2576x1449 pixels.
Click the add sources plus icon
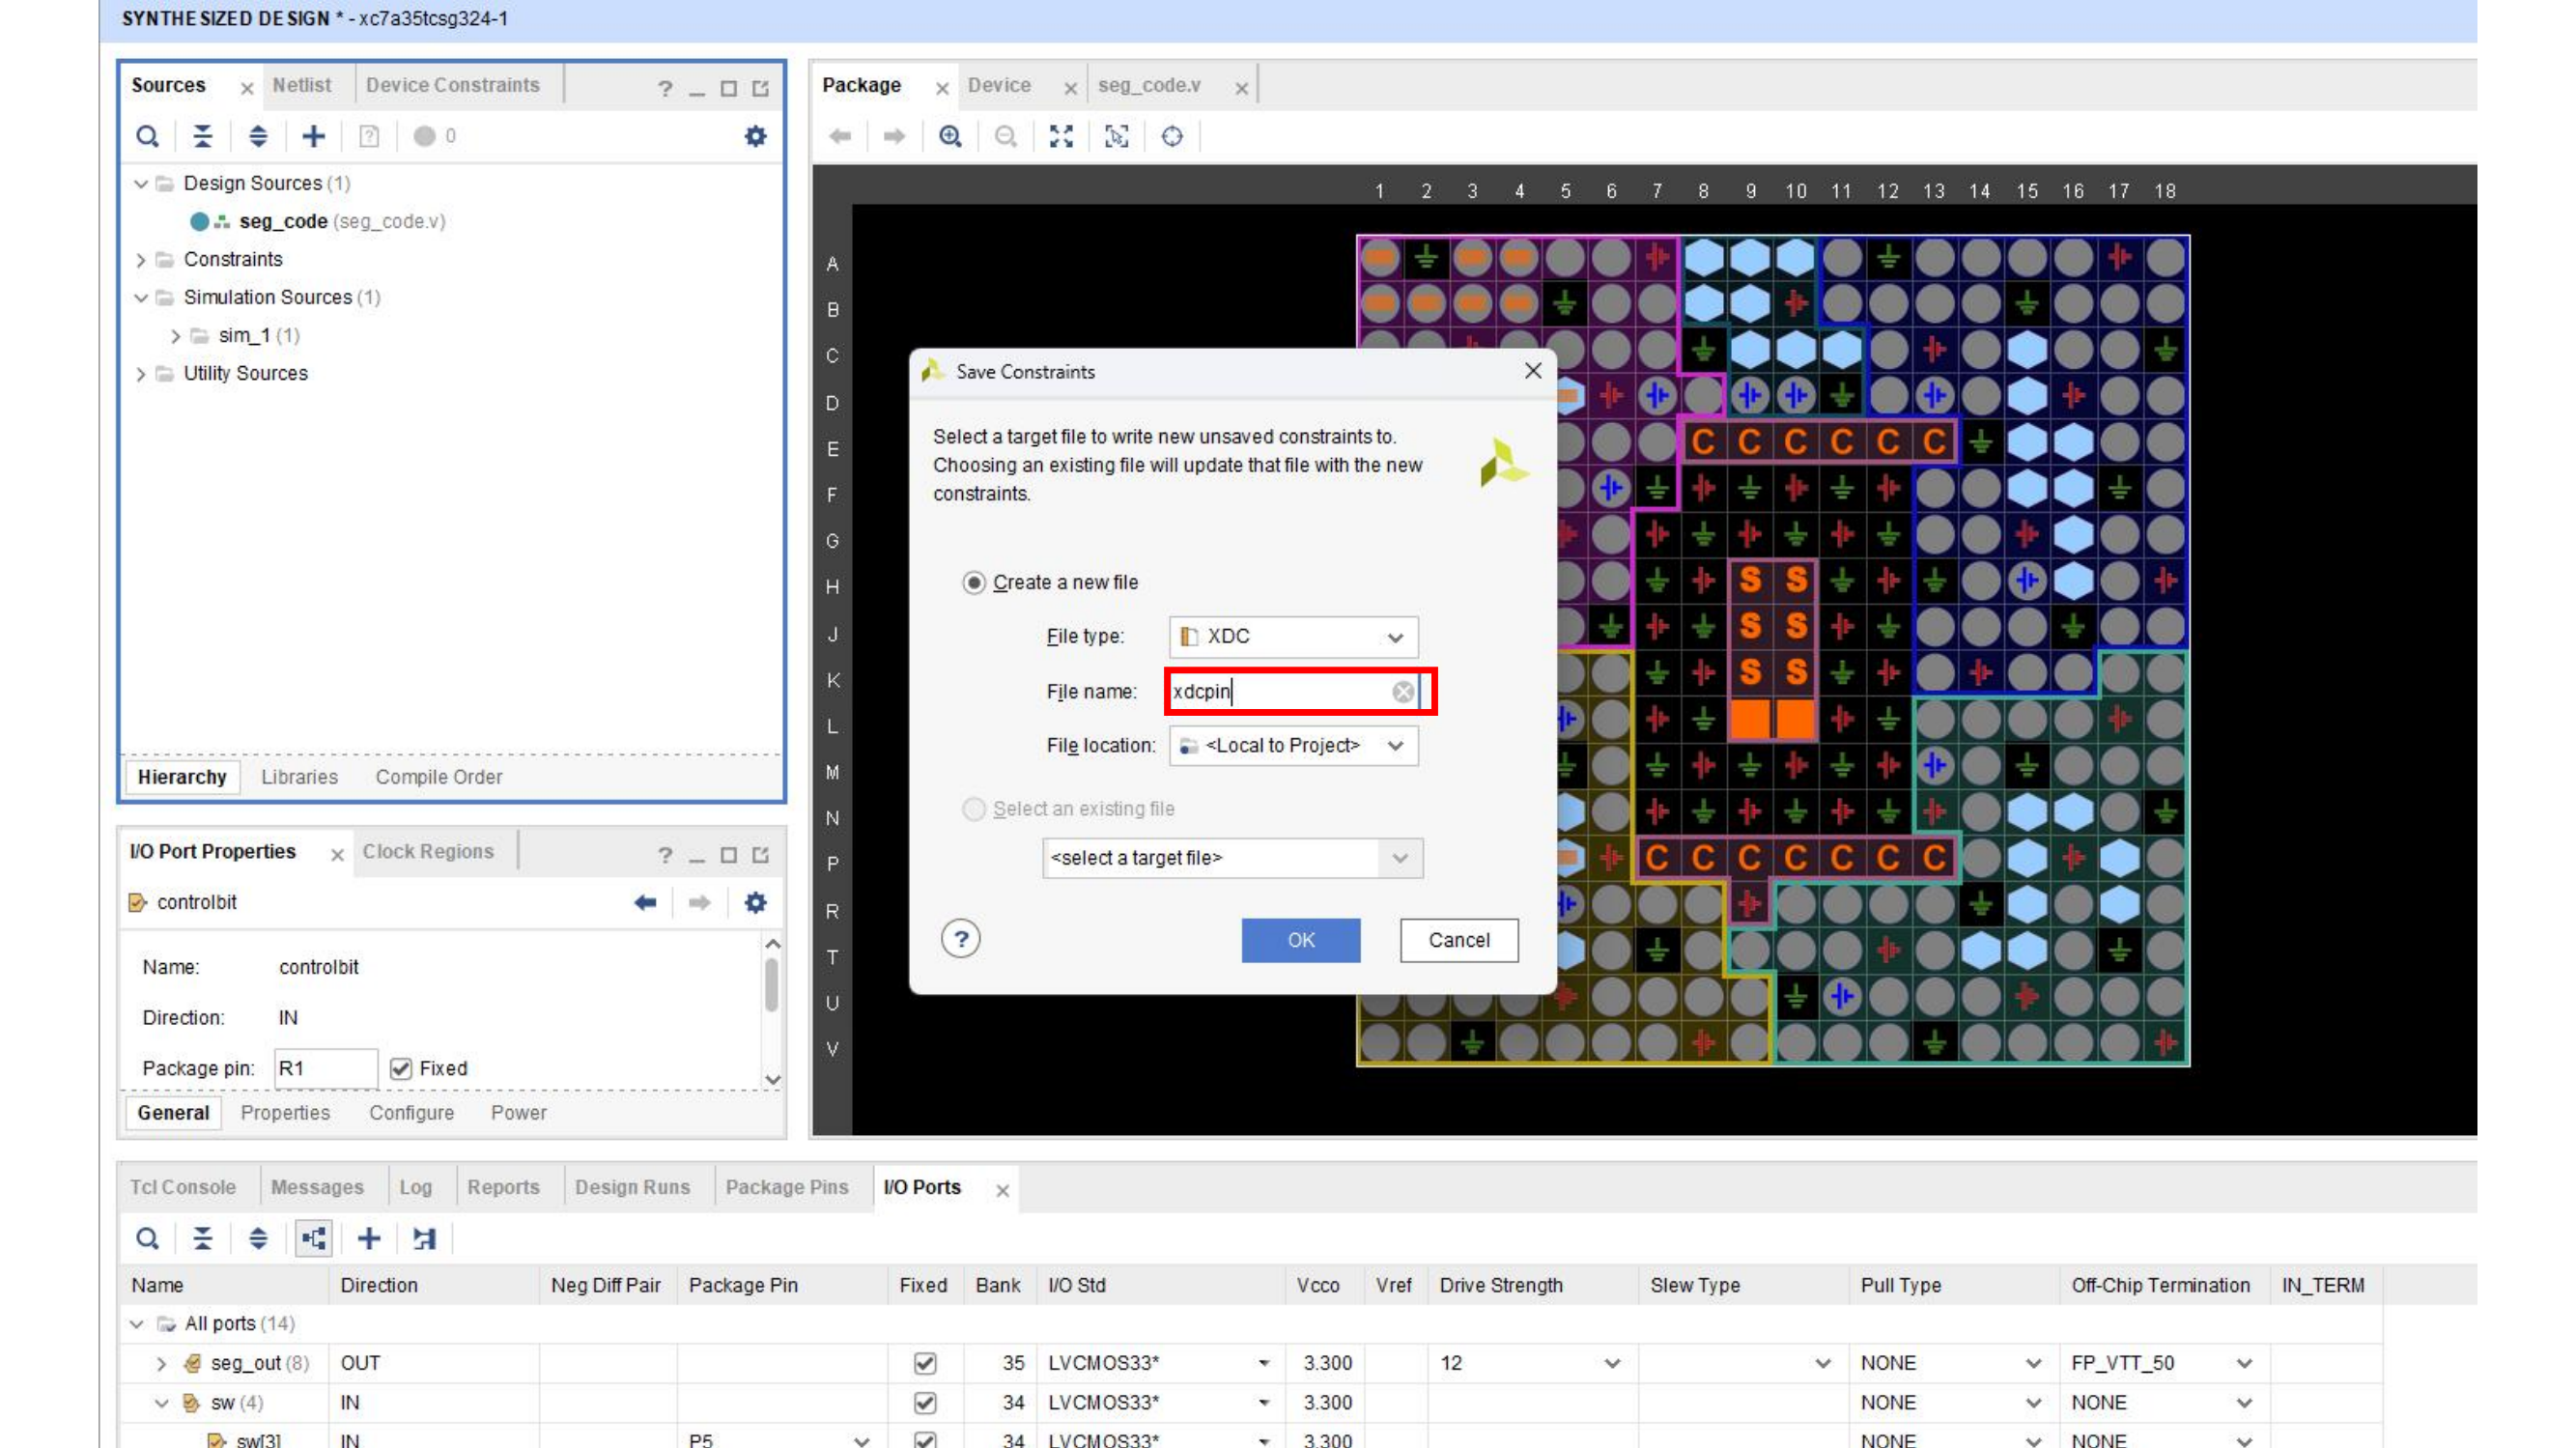coord(313,136)
